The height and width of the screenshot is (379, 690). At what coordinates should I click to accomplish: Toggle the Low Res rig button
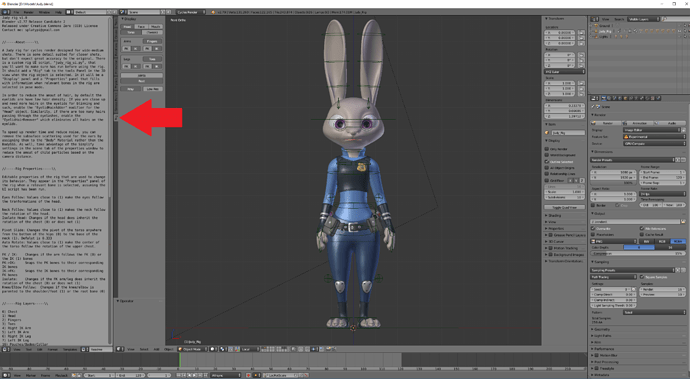pos(152,89)
